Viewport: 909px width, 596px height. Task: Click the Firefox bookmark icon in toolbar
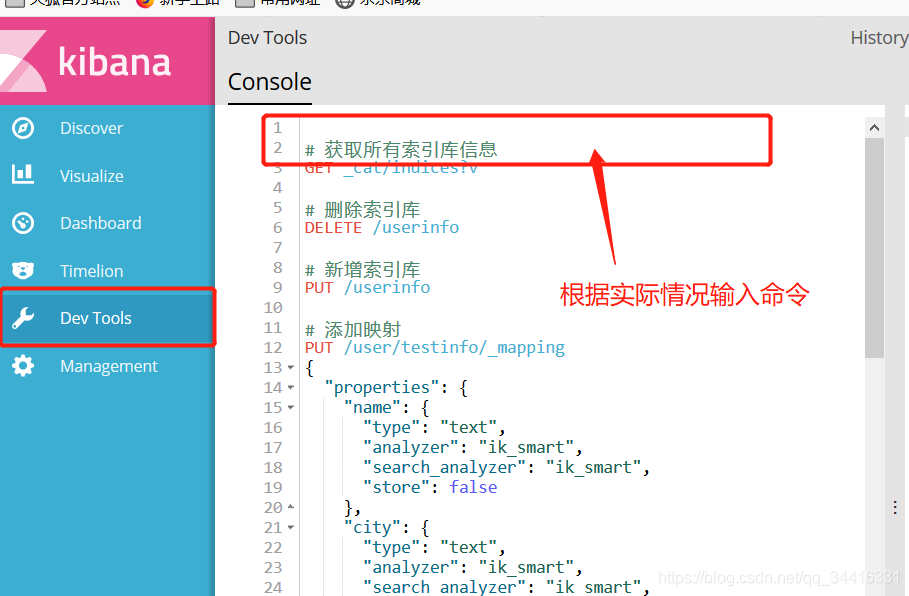pyautogui.click(x=145, y=2)
